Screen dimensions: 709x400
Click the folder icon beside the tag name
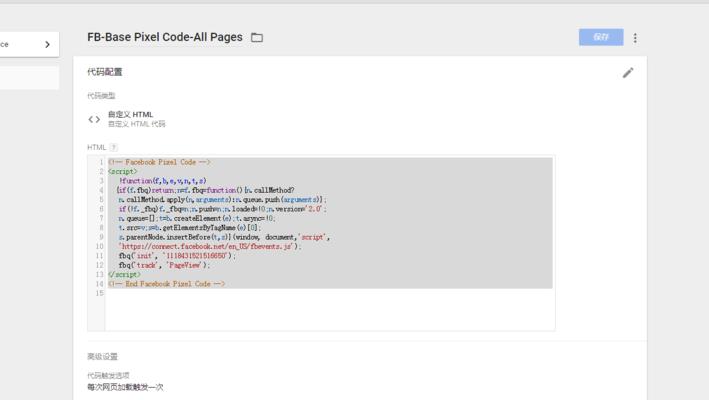257,38
